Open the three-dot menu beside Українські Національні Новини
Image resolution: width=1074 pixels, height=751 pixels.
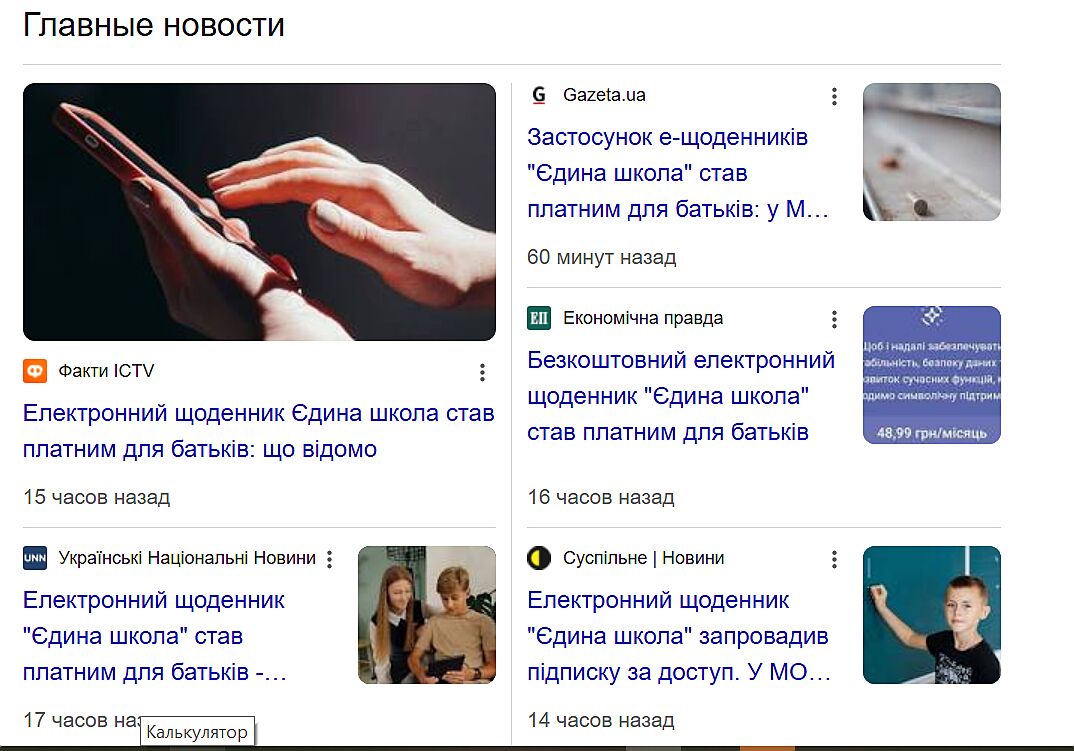(329, 559)
